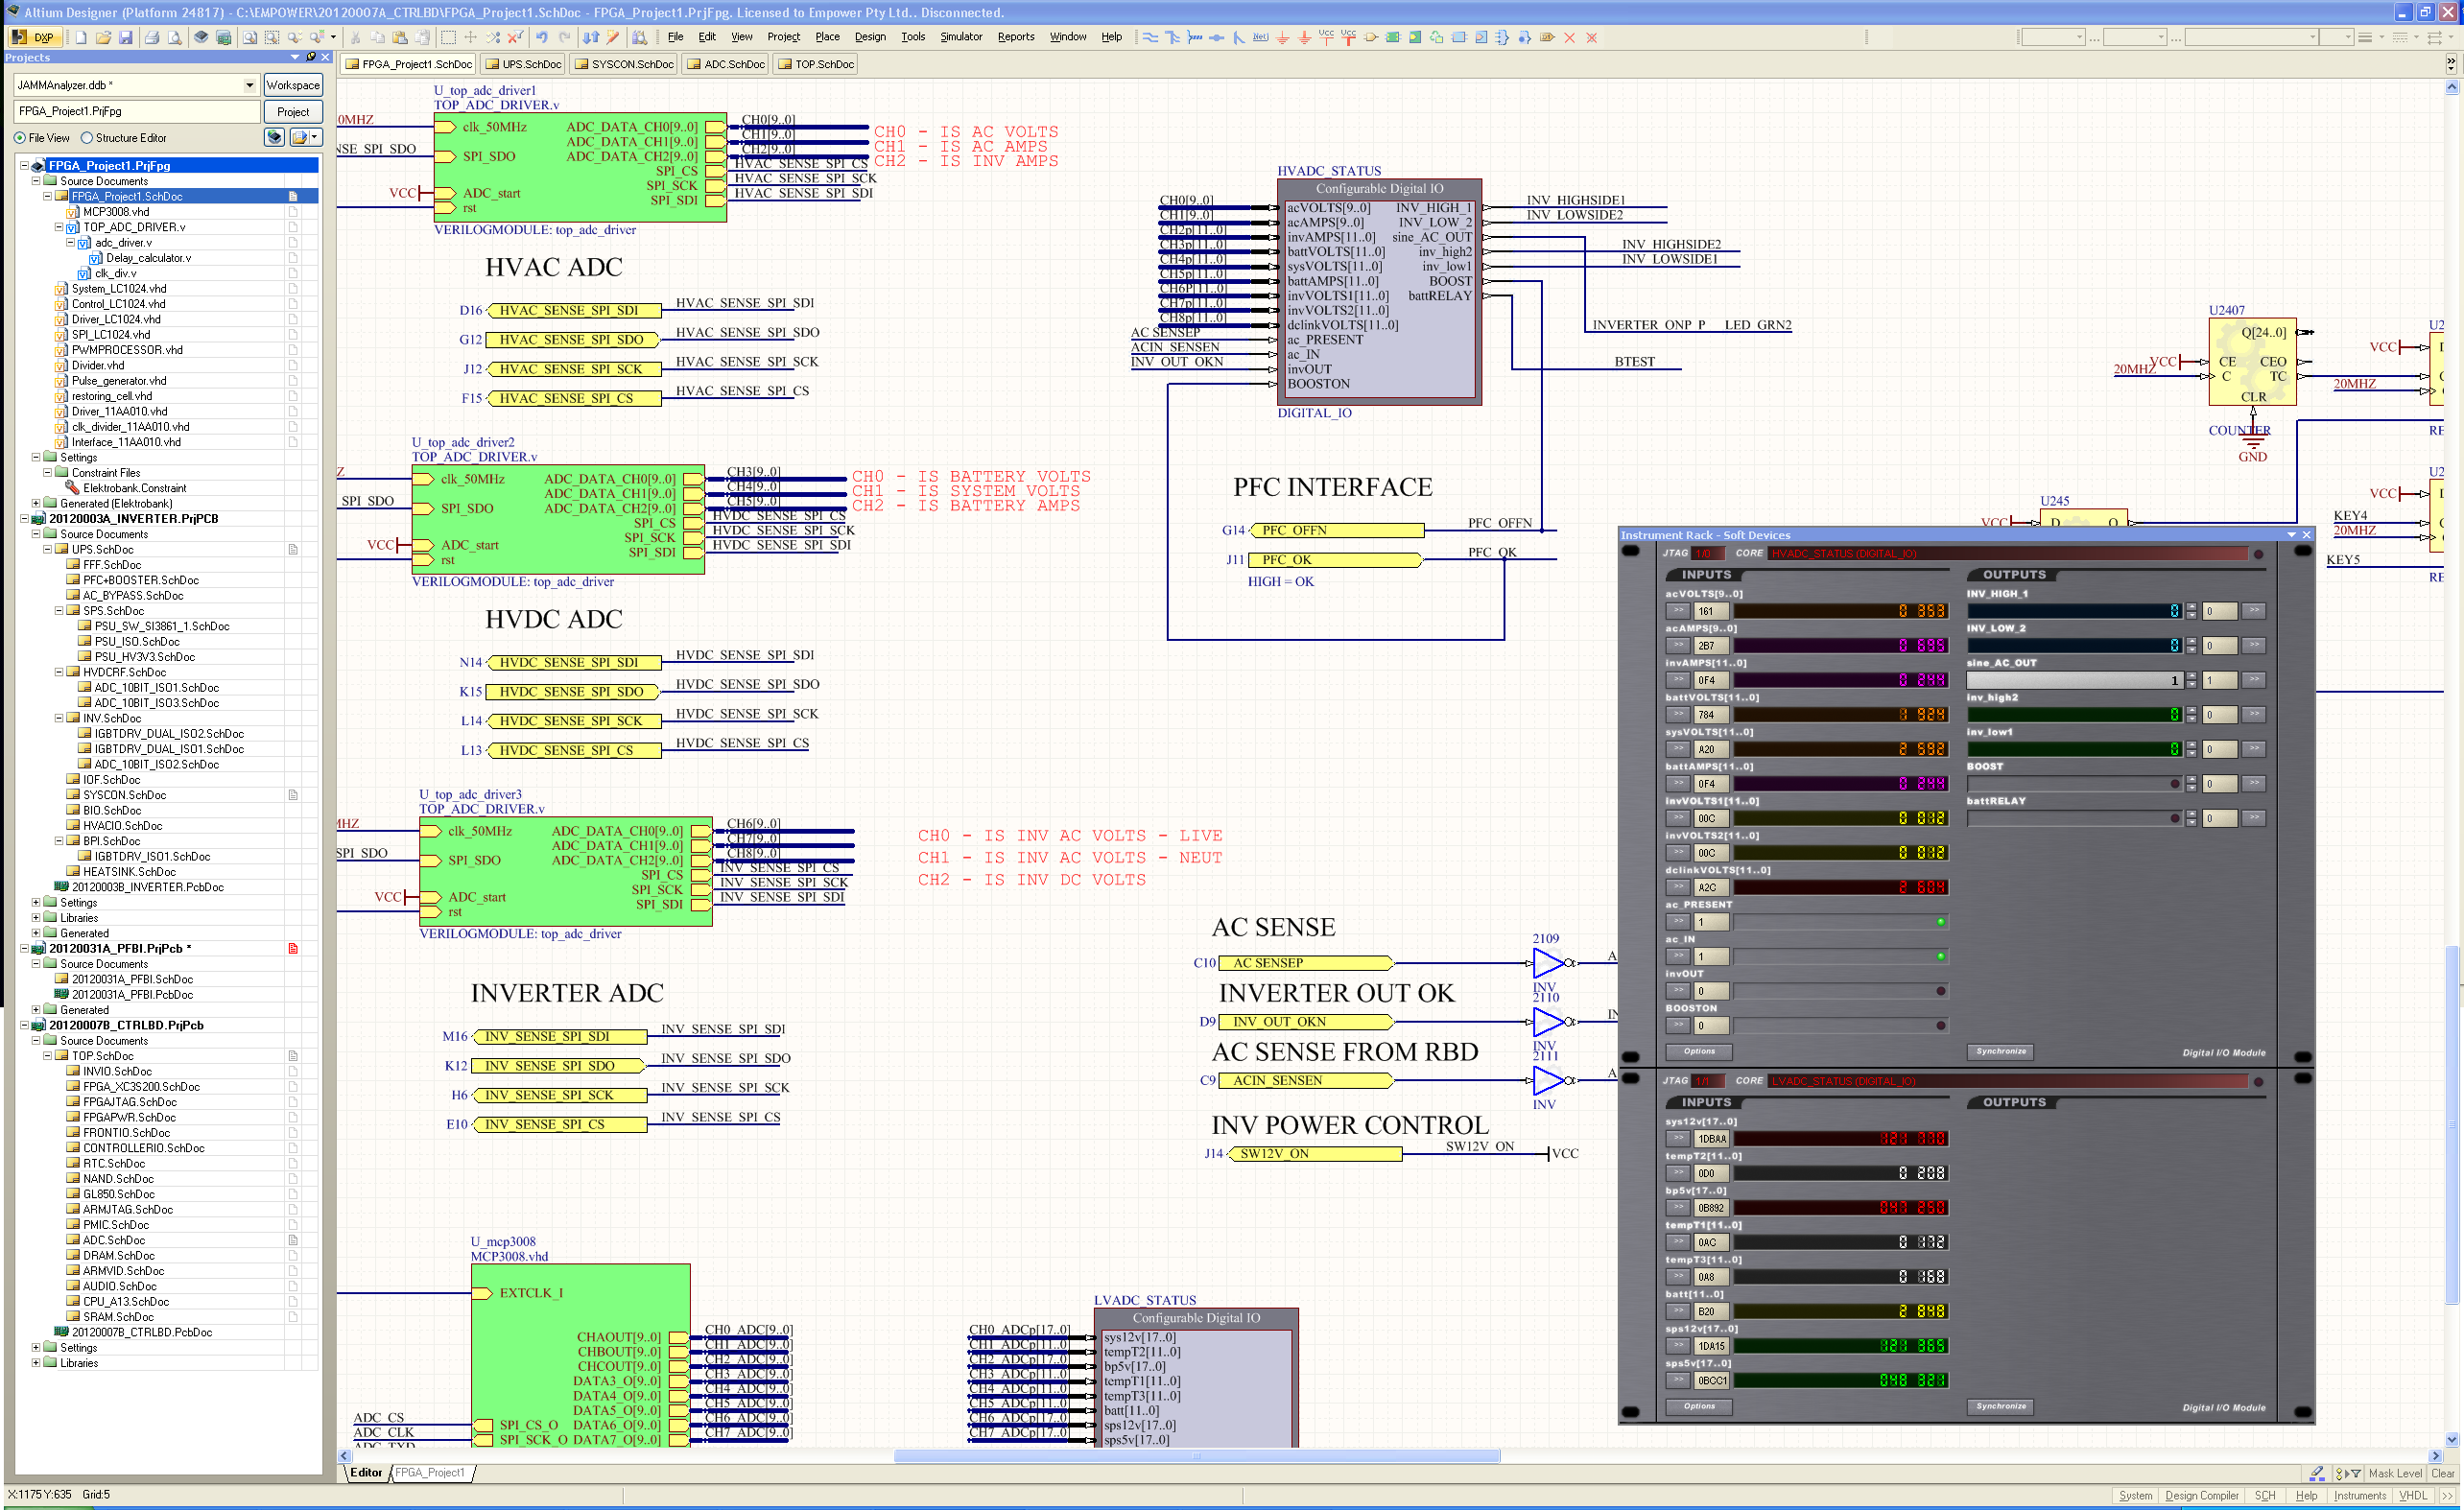Click the open file folder icon

pyautogui.click(x=103, y=37)
